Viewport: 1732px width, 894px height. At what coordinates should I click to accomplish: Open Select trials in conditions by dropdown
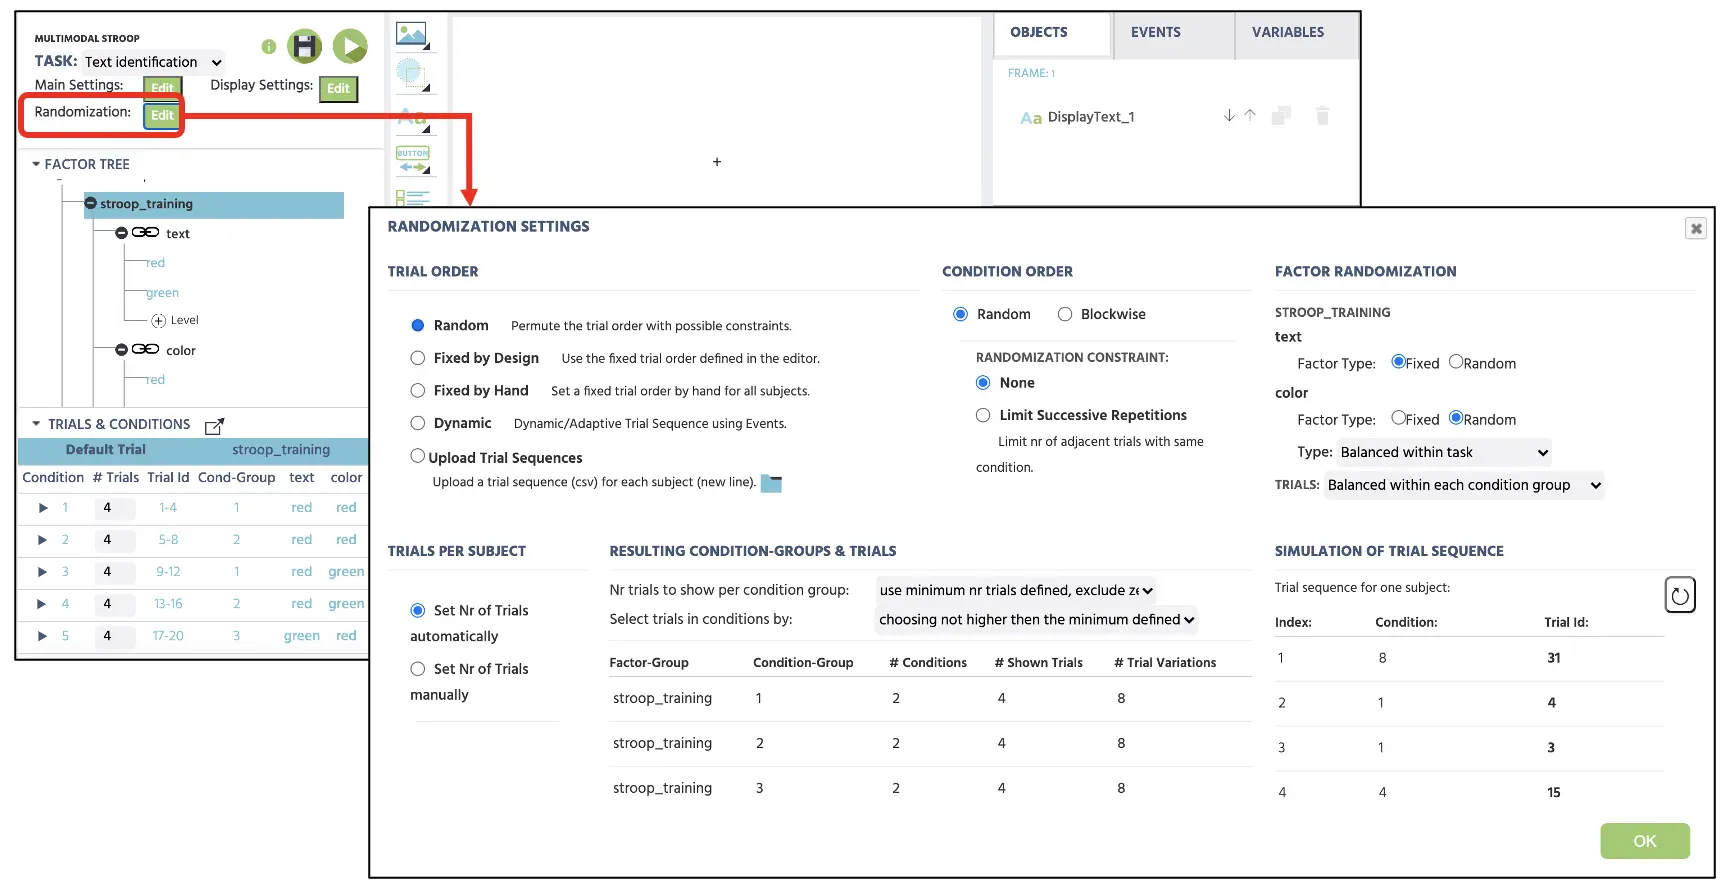click(x=1036, y=619)
